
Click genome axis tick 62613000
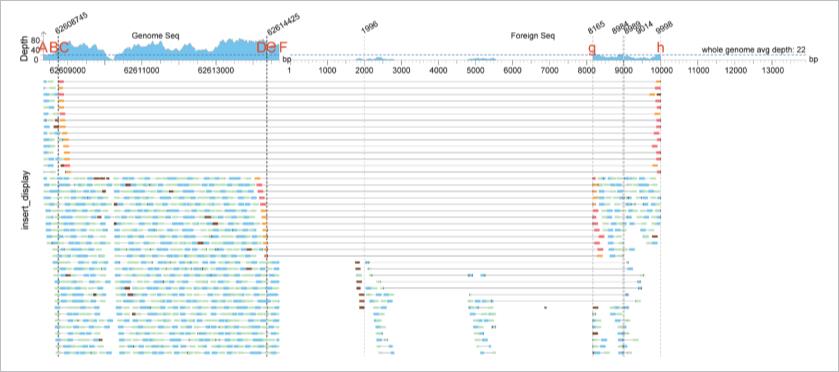[x=216, y=70]
